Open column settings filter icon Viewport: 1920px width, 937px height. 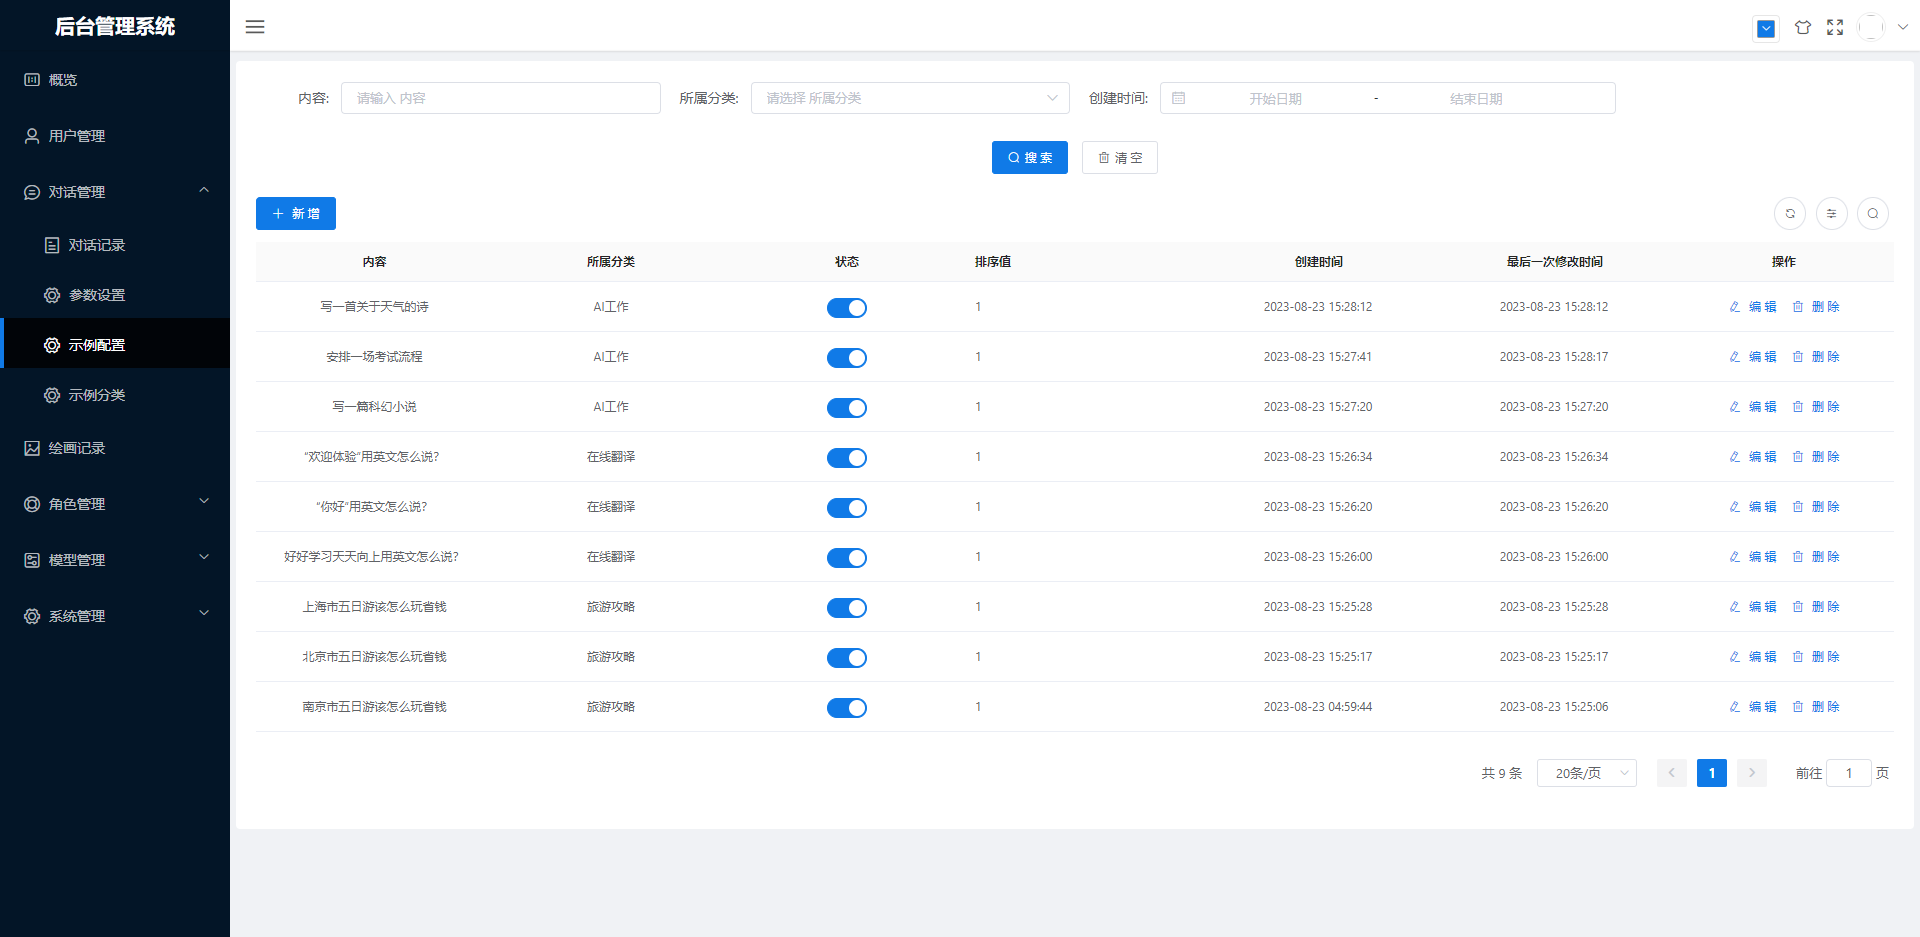(x=1831, y=213)
